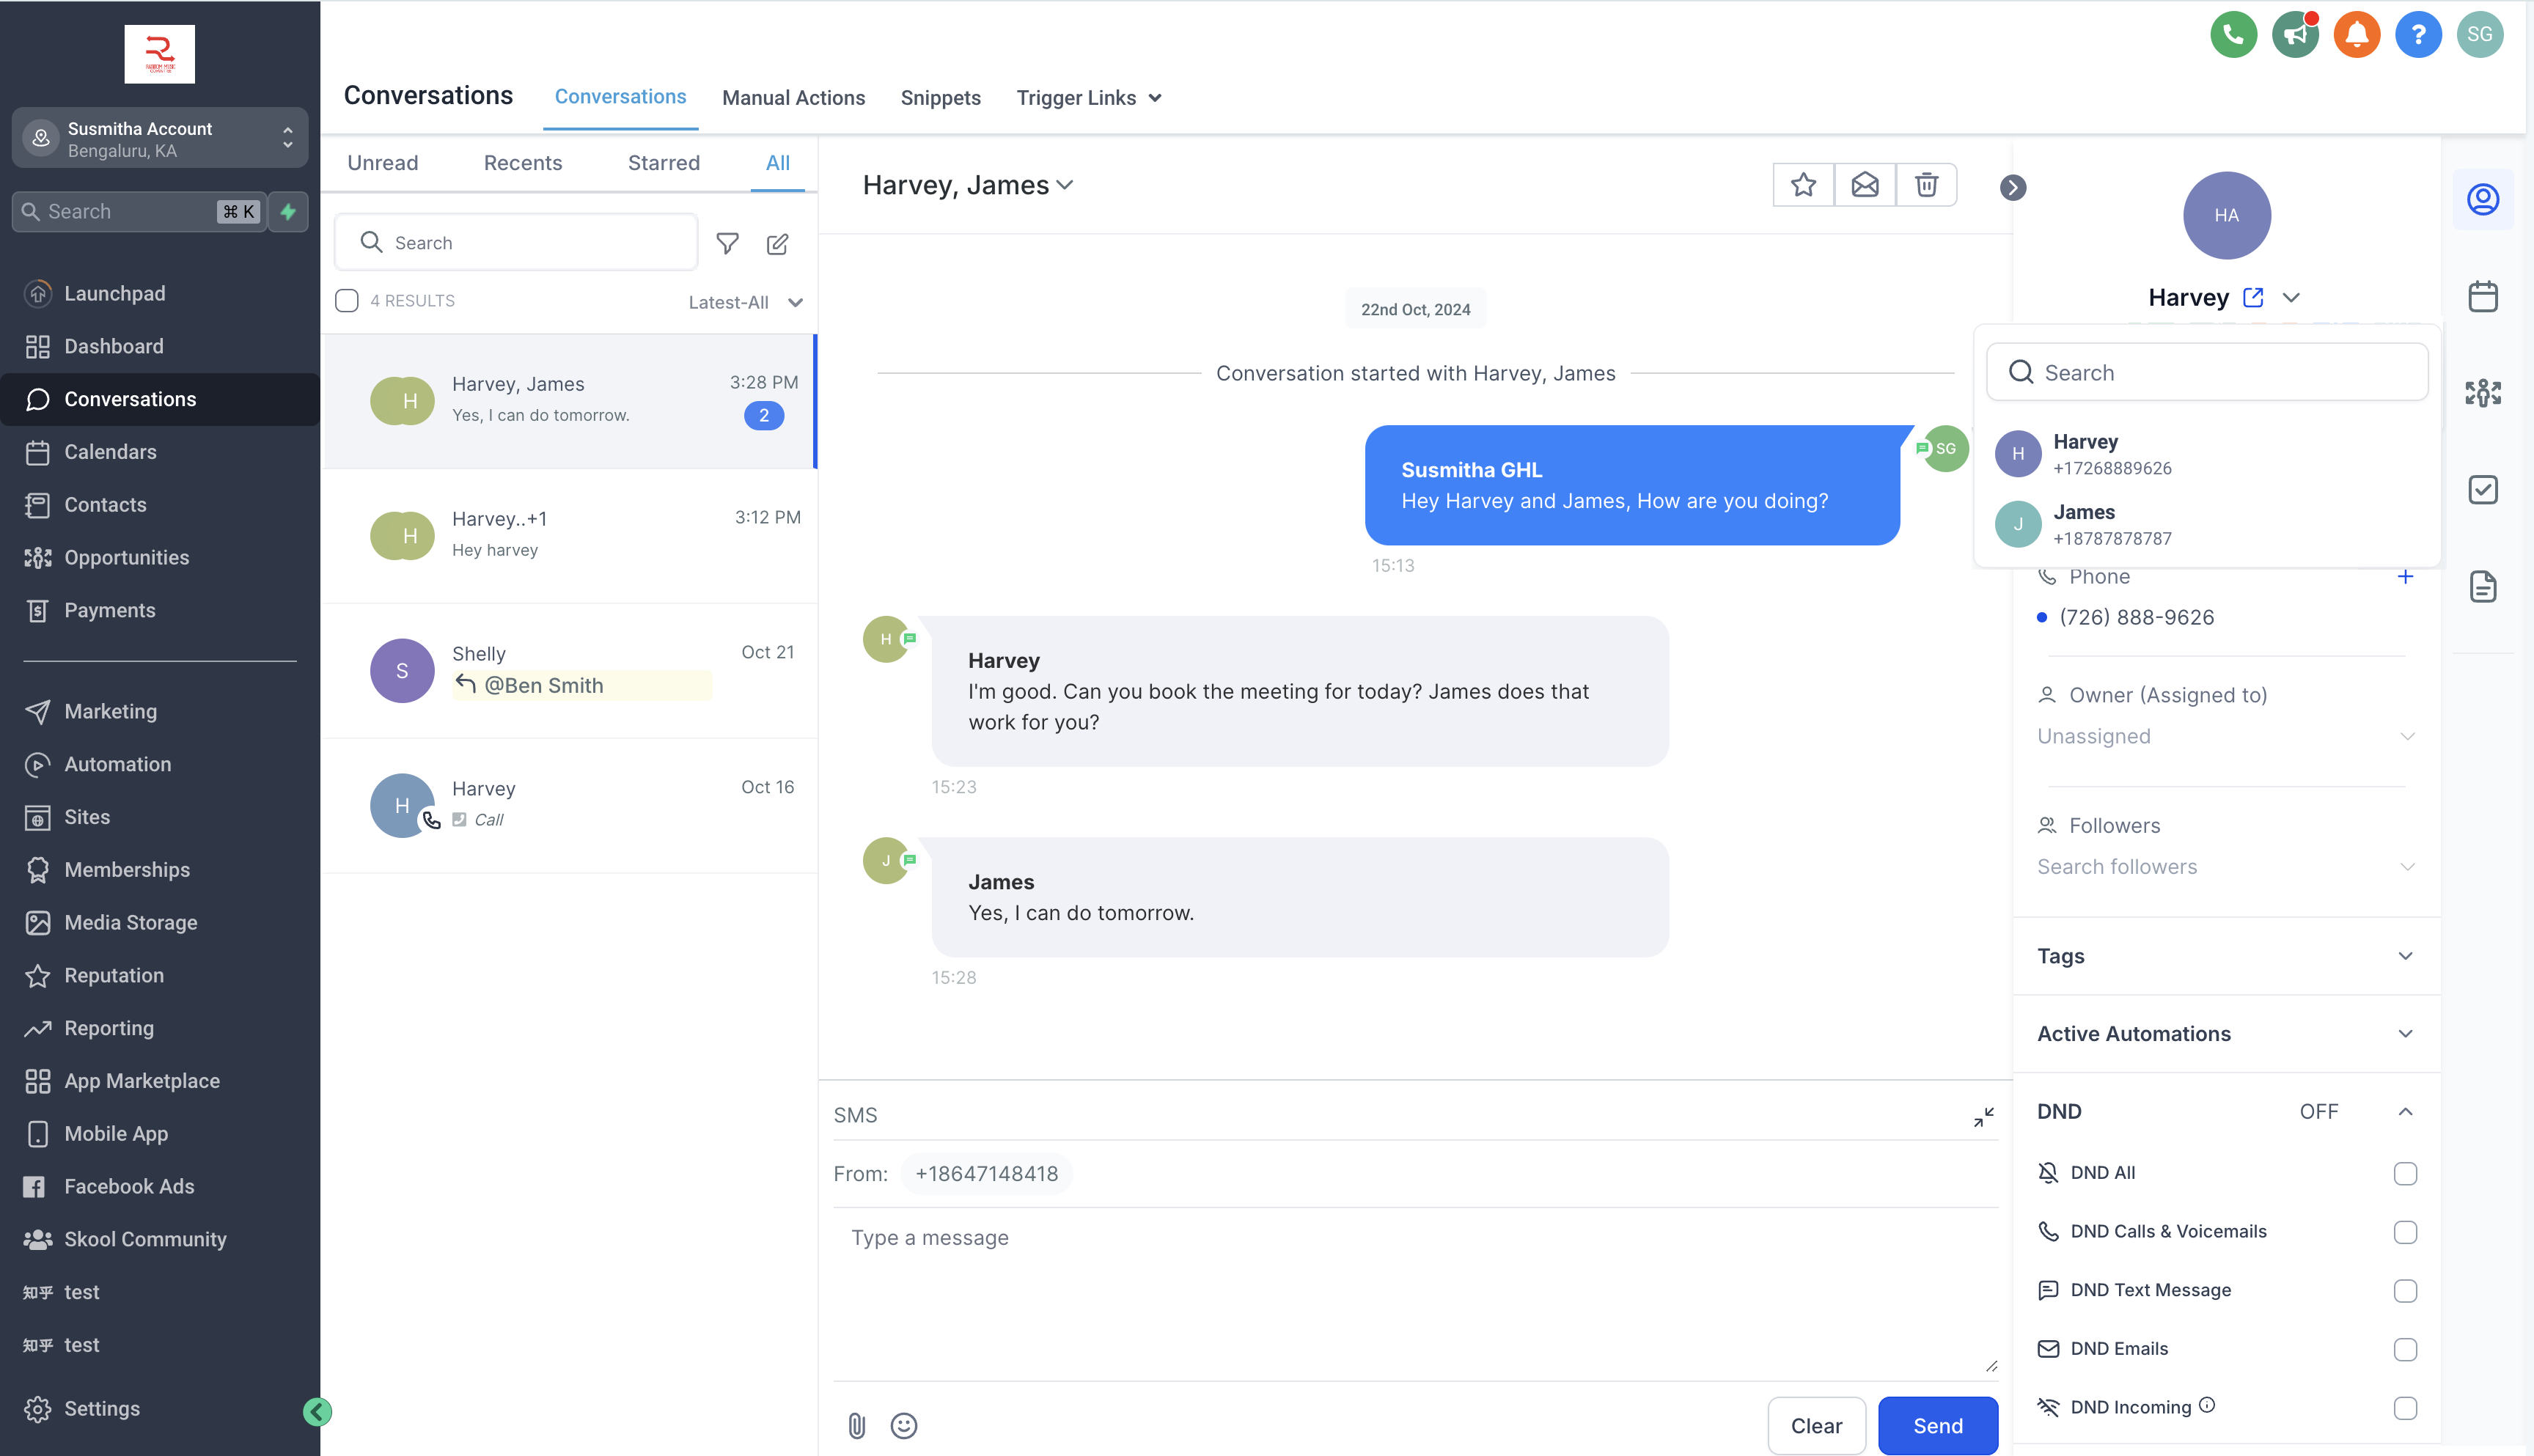
Task: Open the emoji picker
Action: point(904,1425)
